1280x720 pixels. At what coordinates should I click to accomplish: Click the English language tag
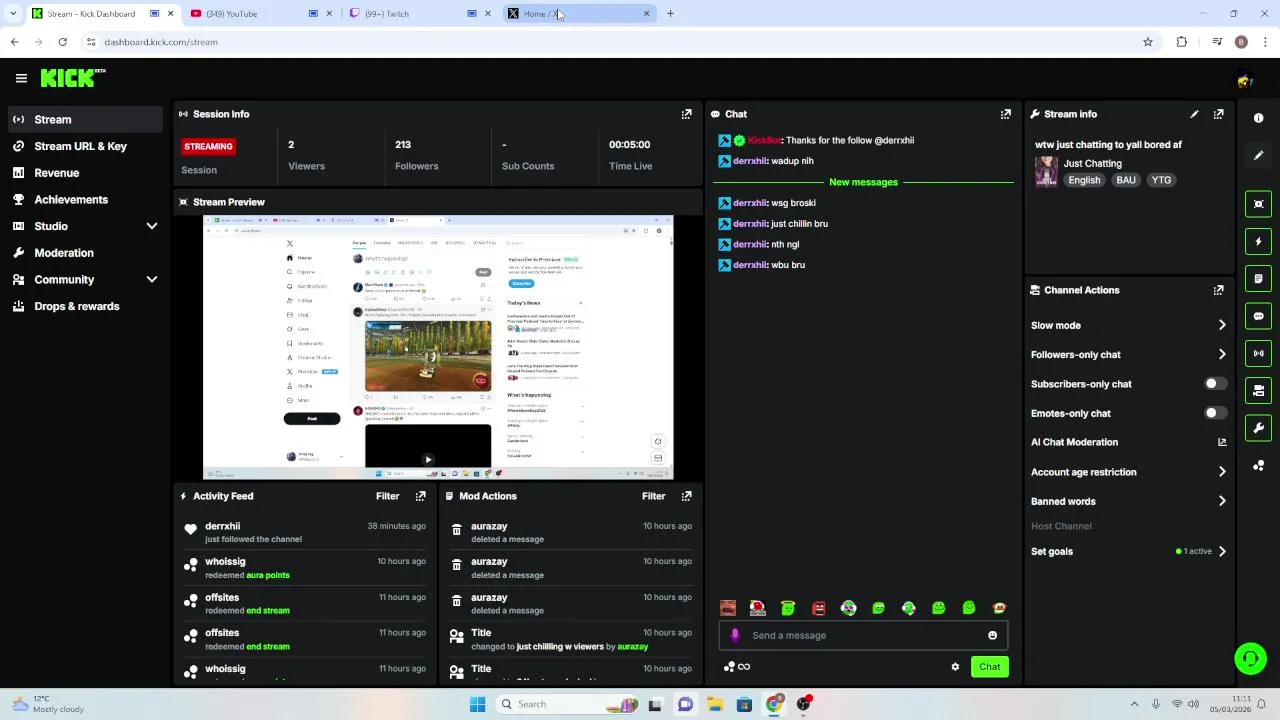(x=1084, y=180)
